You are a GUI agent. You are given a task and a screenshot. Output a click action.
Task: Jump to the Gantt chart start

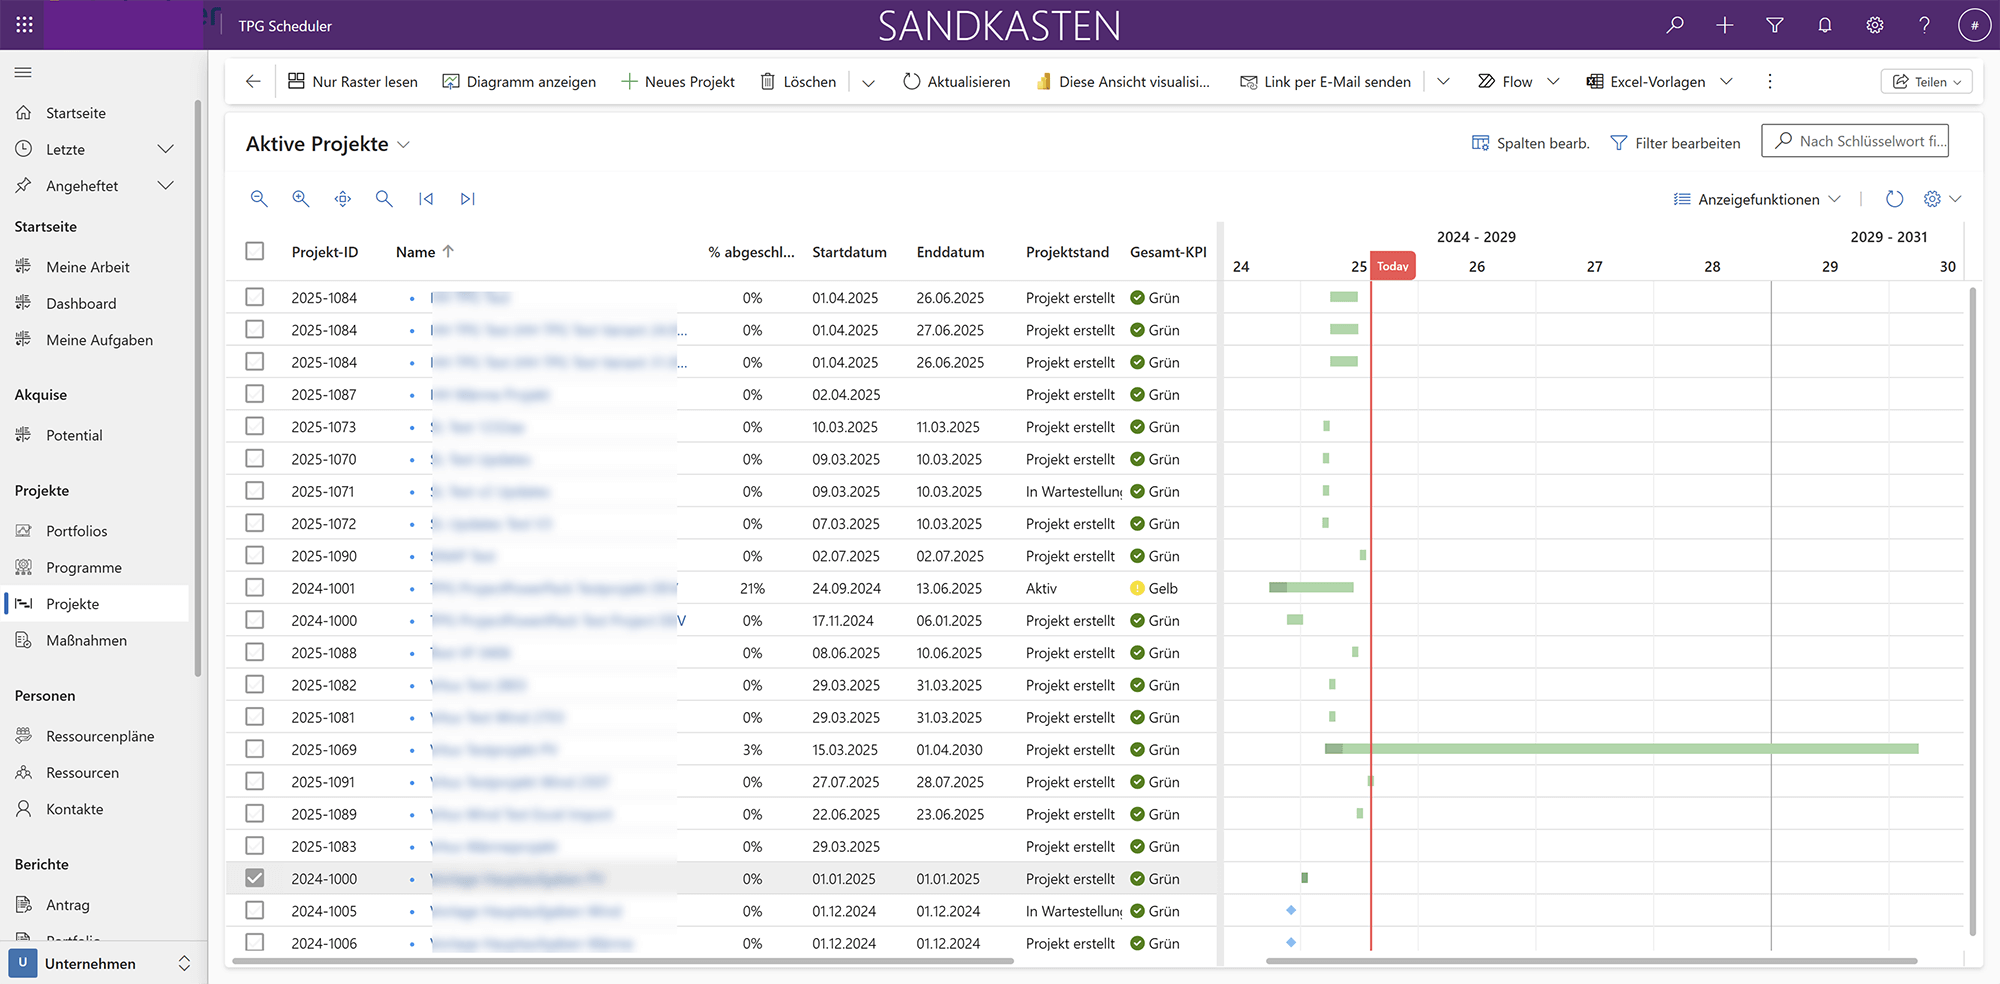coord(426,199)
